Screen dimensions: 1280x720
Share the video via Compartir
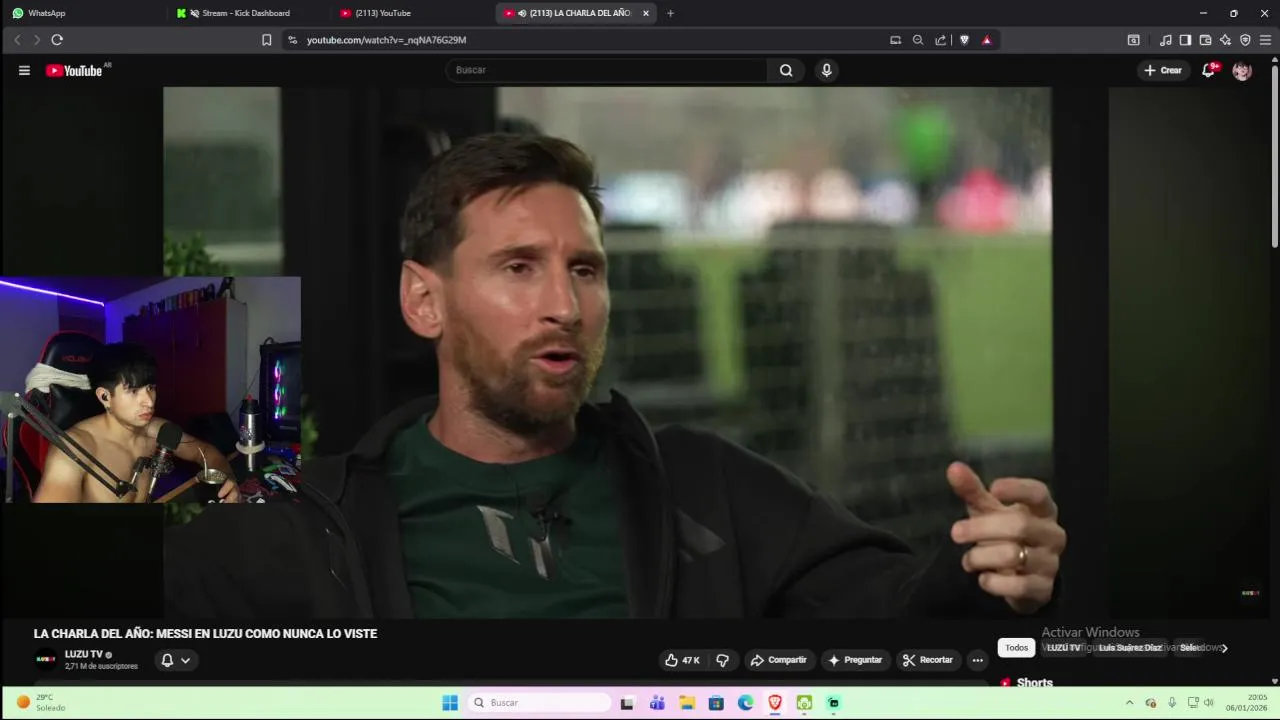779,660
